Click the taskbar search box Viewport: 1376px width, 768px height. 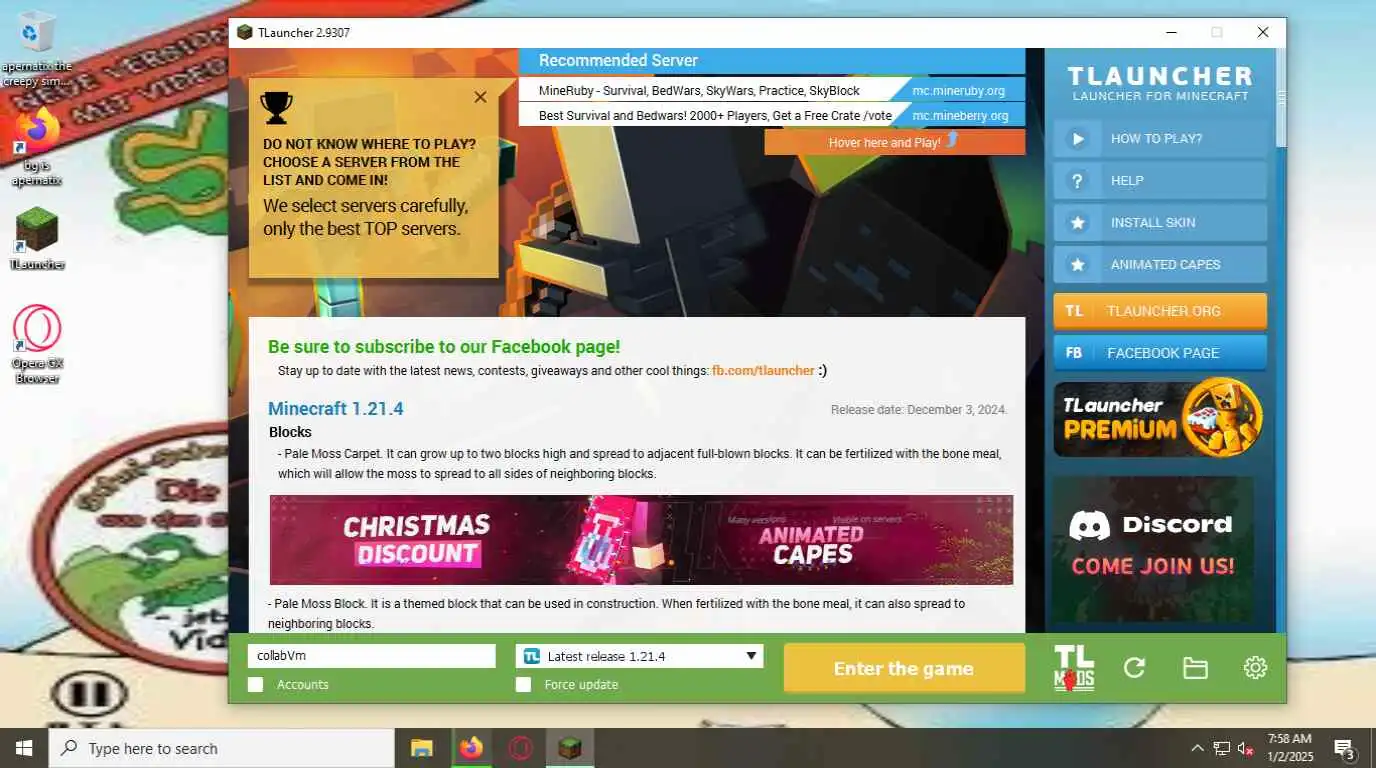(221, 748)
